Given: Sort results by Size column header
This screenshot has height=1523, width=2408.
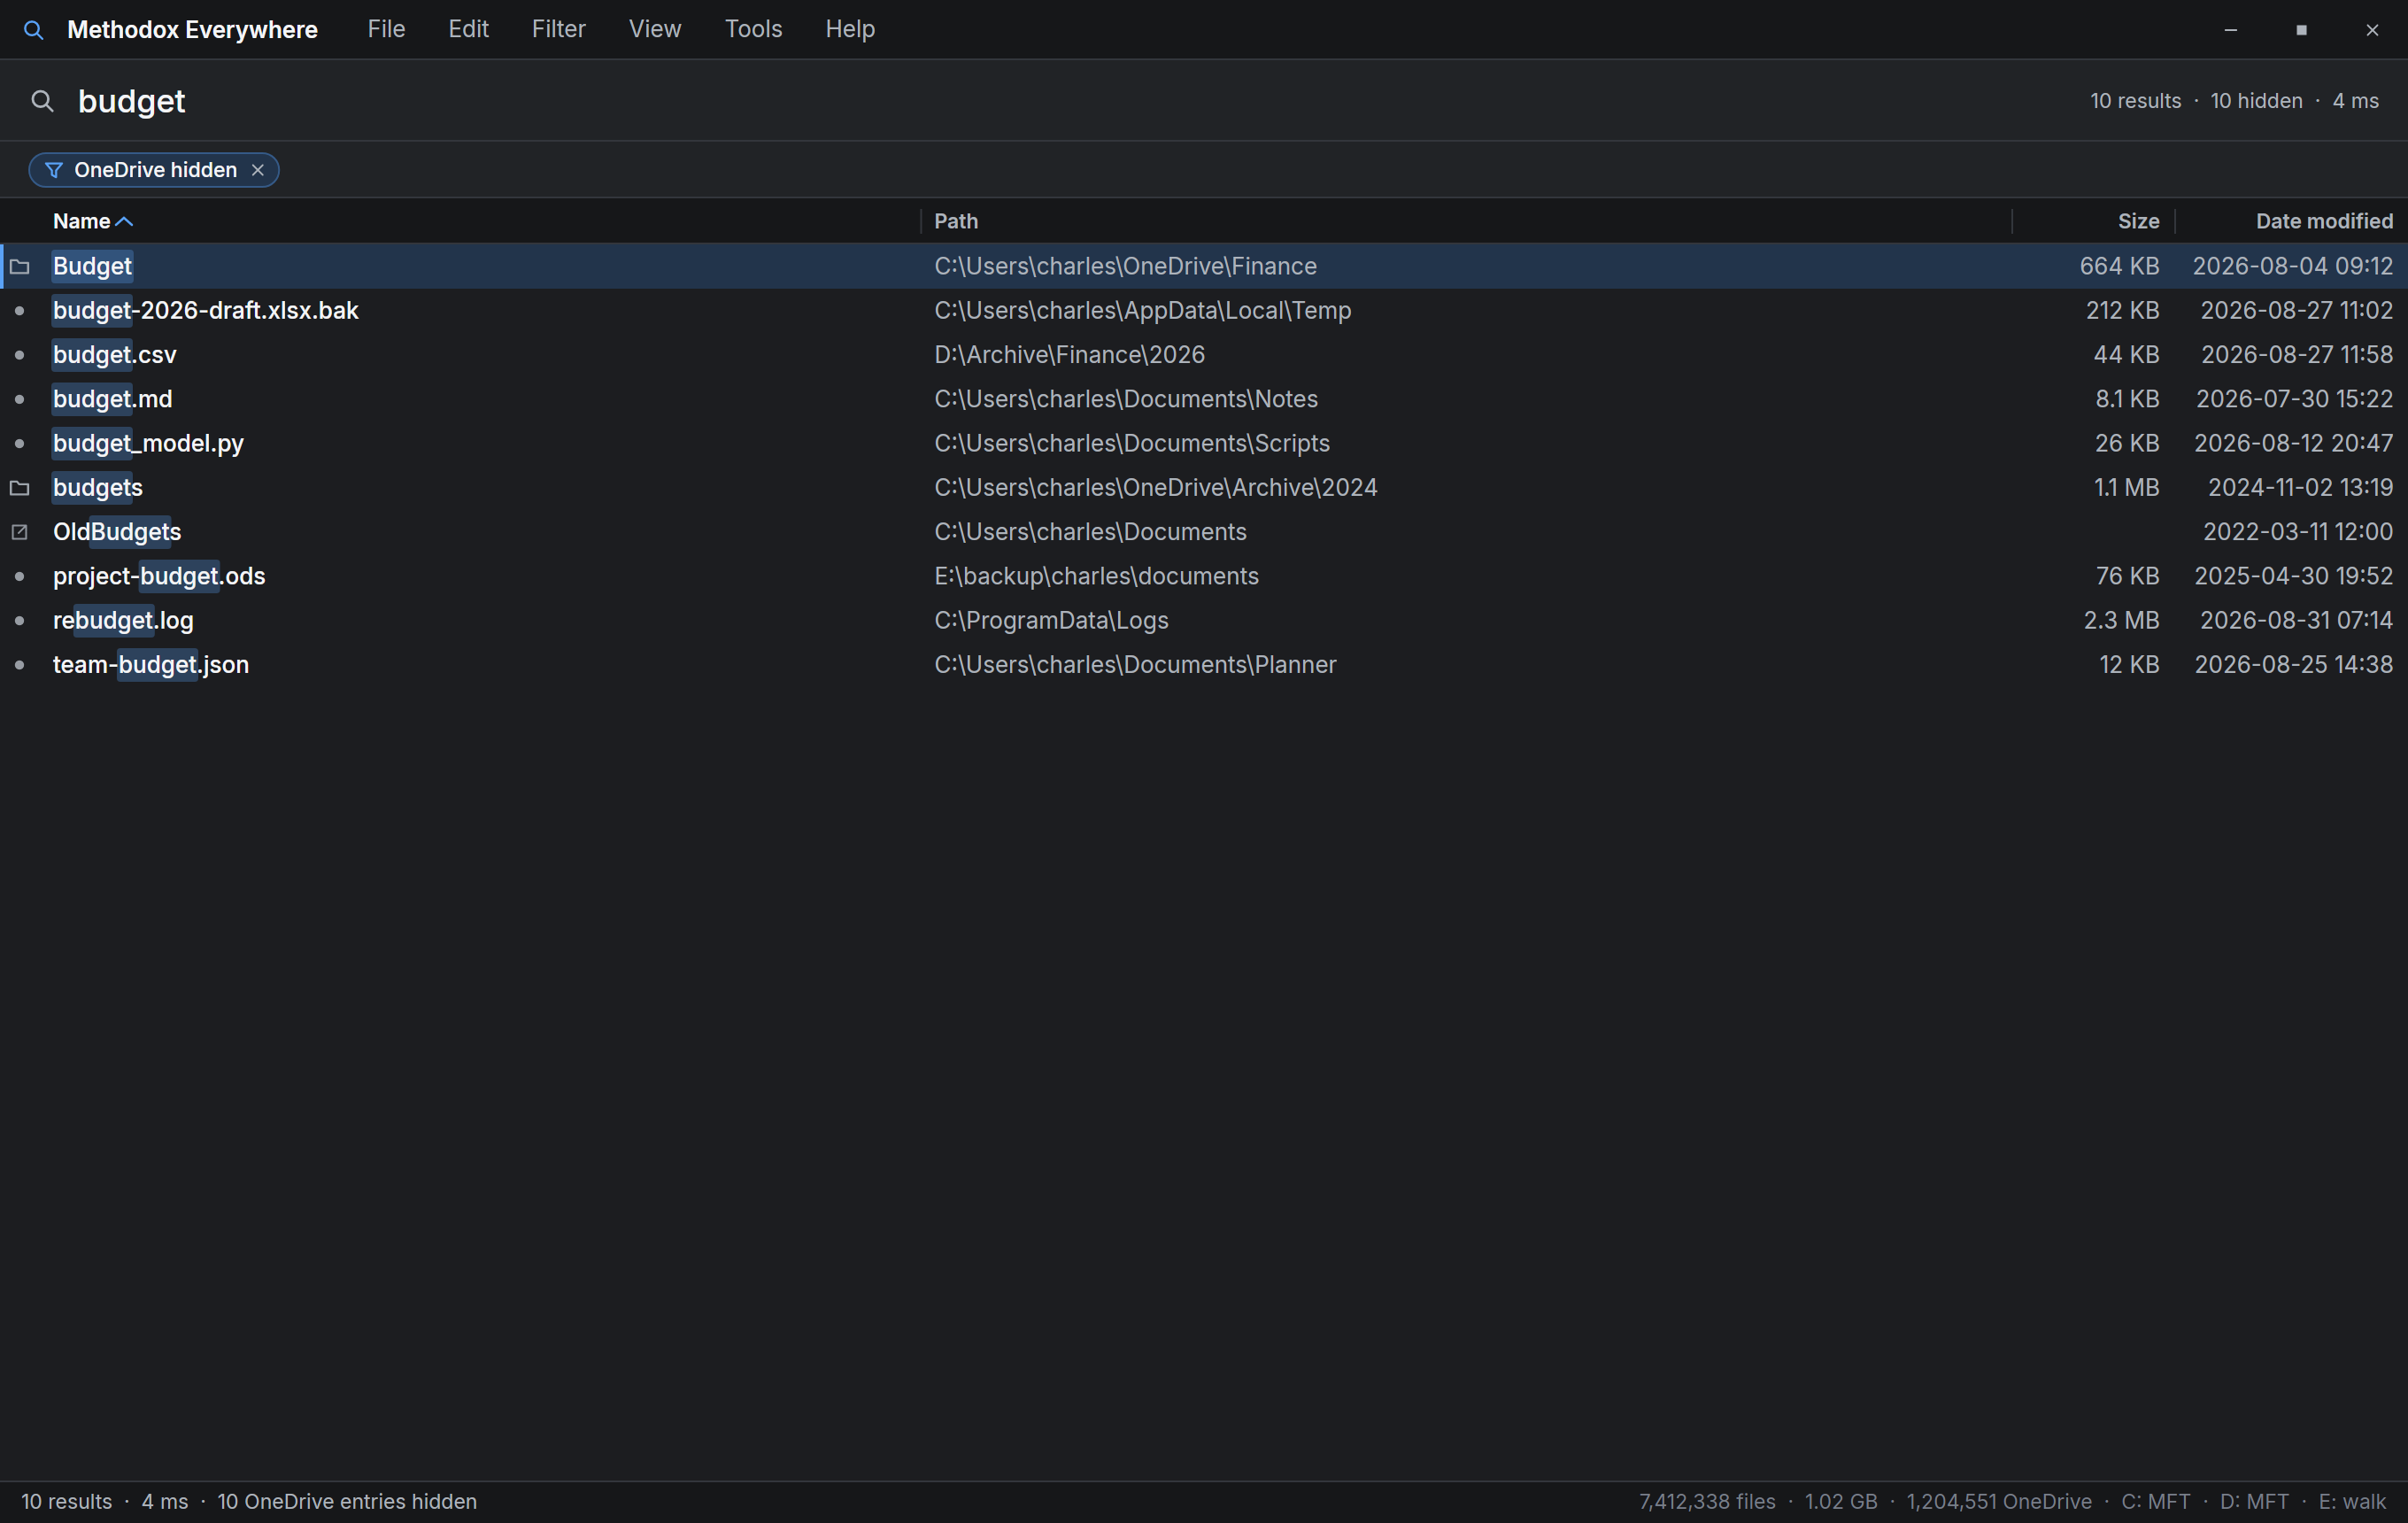Looking at the screenshot, I should pos(2138,221).
